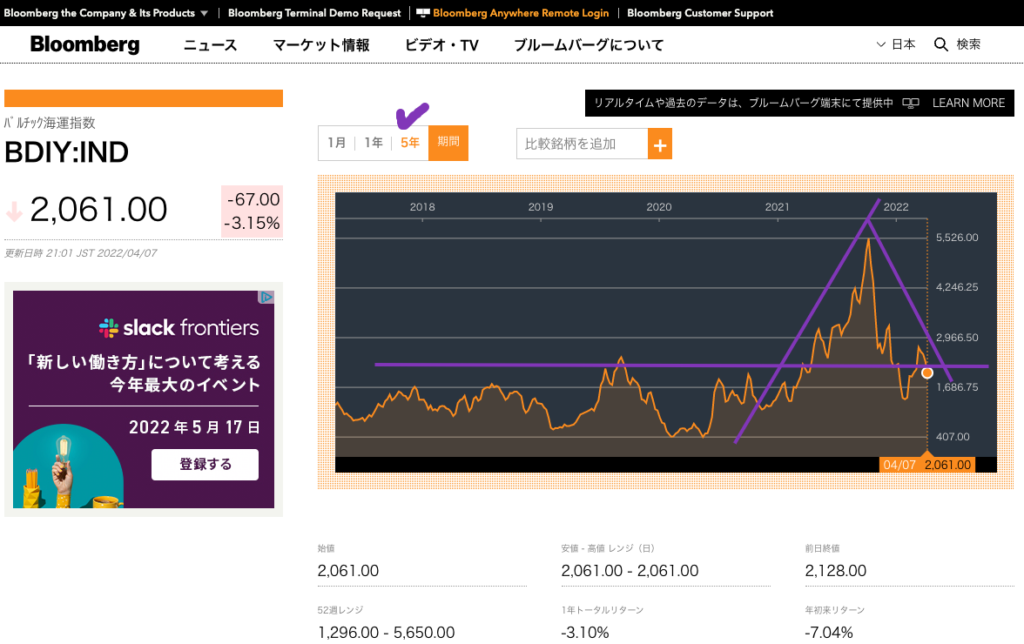Open the マーケット情報 menu
The image size is (1024, 644).
321,45
